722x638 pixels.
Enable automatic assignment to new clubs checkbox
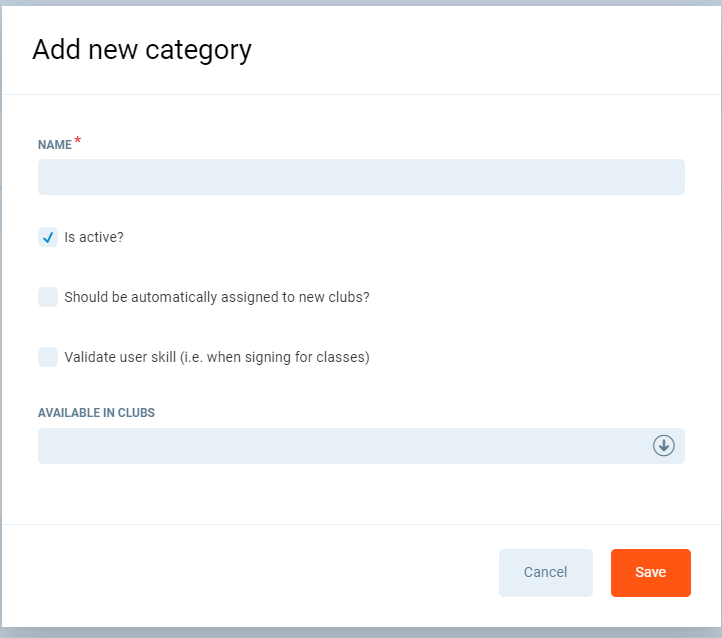(x=48, y=297)
